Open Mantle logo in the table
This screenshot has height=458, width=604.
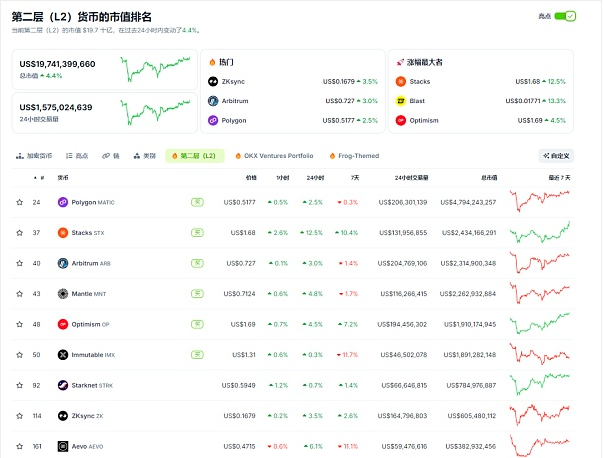click(x=63, y=294)
